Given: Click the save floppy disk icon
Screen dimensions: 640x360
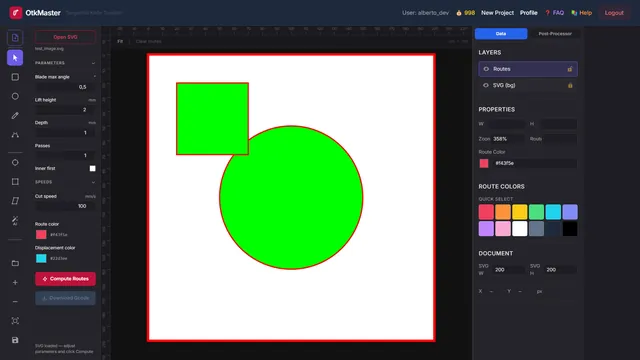Looking at the screenshot, I should pos(15,340).
